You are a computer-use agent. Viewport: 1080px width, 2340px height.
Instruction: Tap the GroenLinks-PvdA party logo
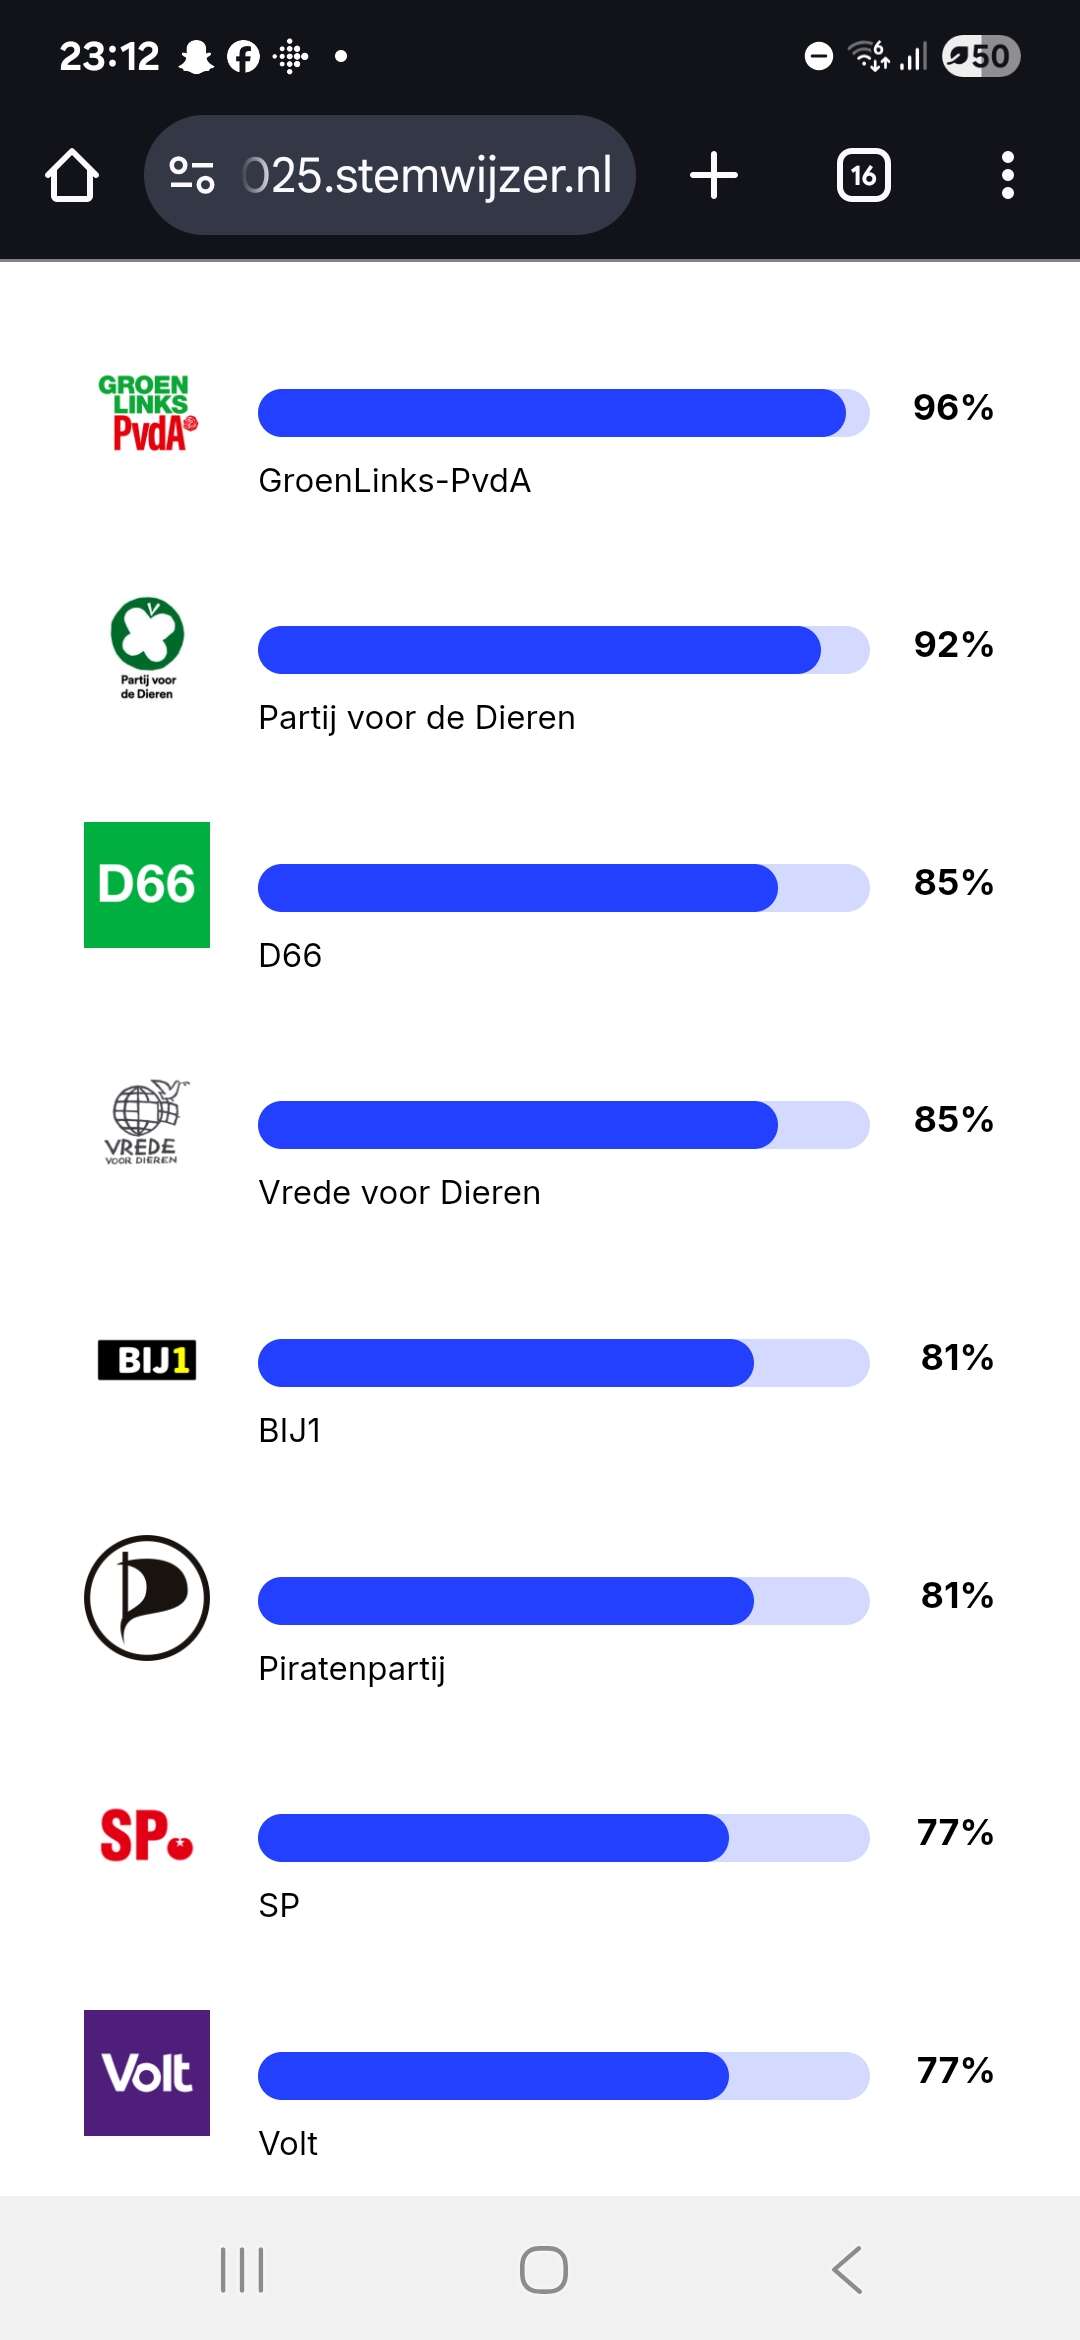pos(147,412)
